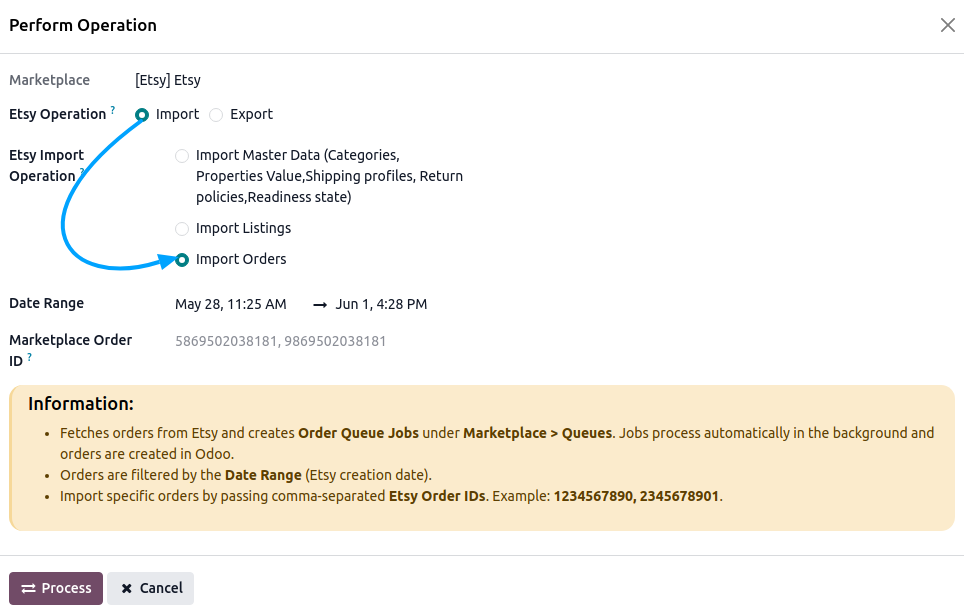The height and width of the screenshot is (612, 964).
Task: Click the Perform Operation title
Action: pos(83,26)
